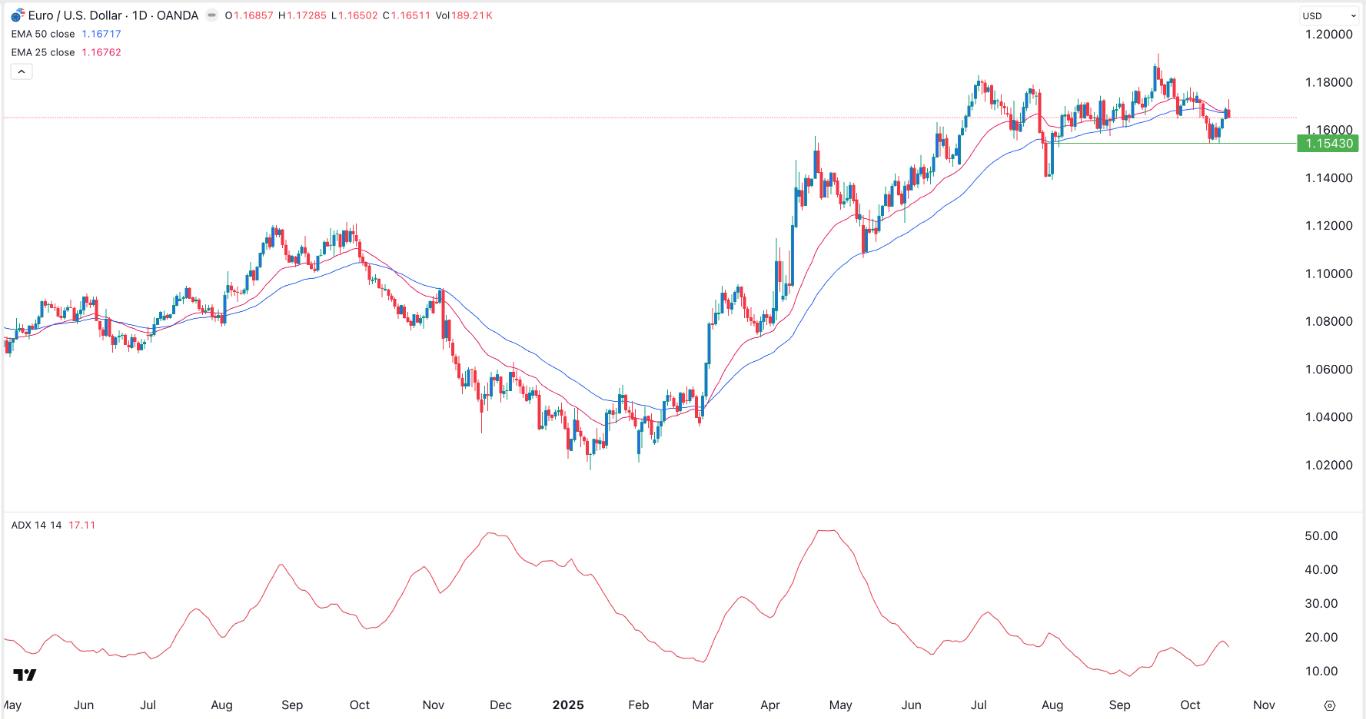Click the EMA 50 value 1.16717
The width and height of the screenshot is (1366, 719).
coord(98,34)
